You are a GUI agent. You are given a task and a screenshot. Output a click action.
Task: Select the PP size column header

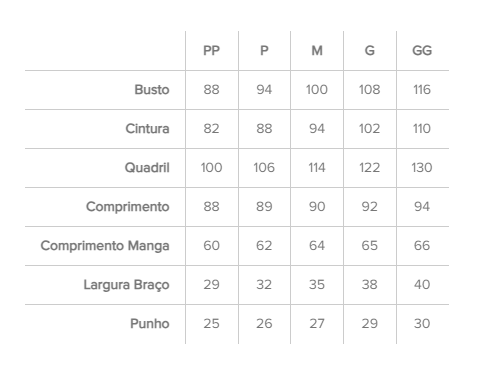[x=211, y=51]
